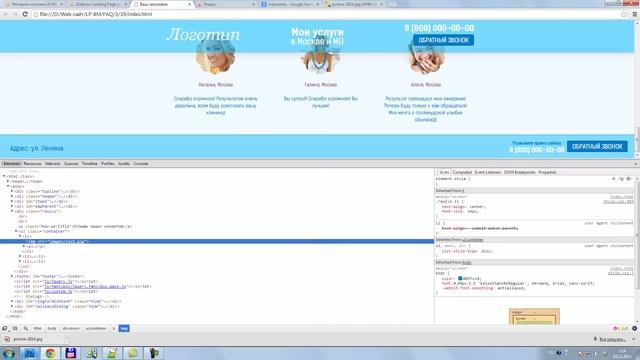
Task: Switch to the Resources panel tab
Action: pyautogui.click(x=32, y=164)
